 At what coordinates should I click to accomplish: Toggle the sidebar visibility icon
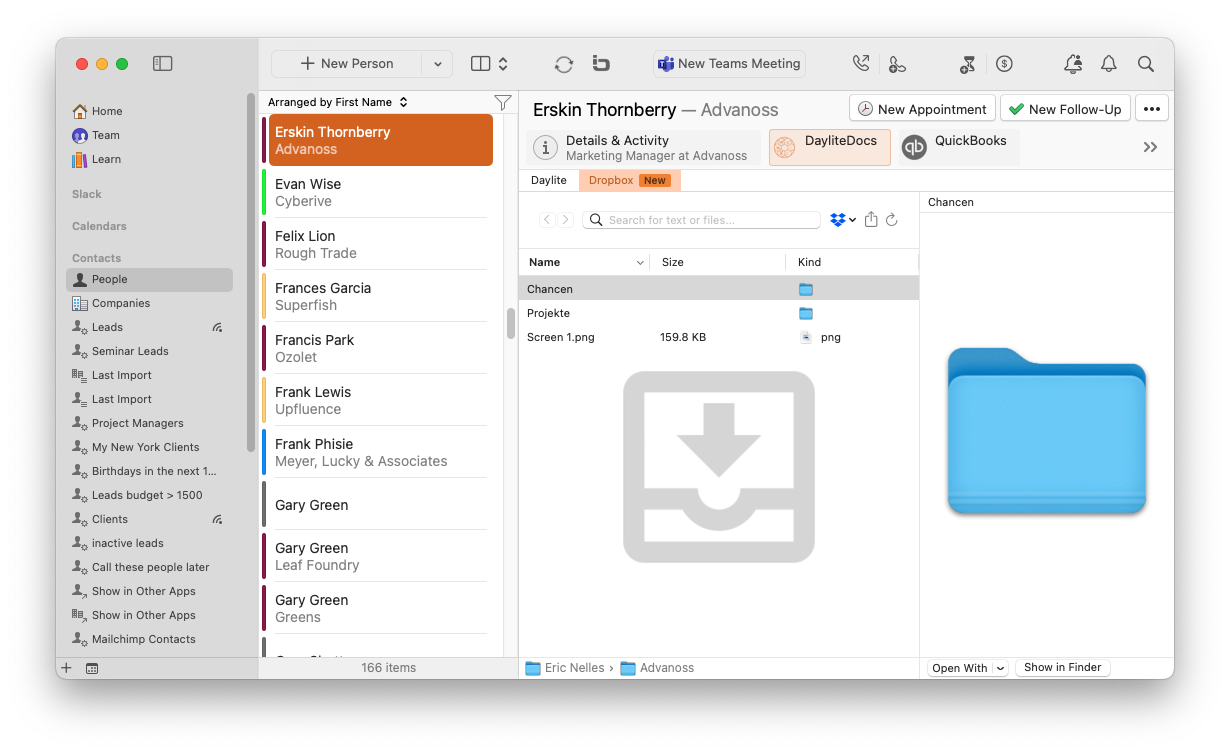(x=162, y=64)
